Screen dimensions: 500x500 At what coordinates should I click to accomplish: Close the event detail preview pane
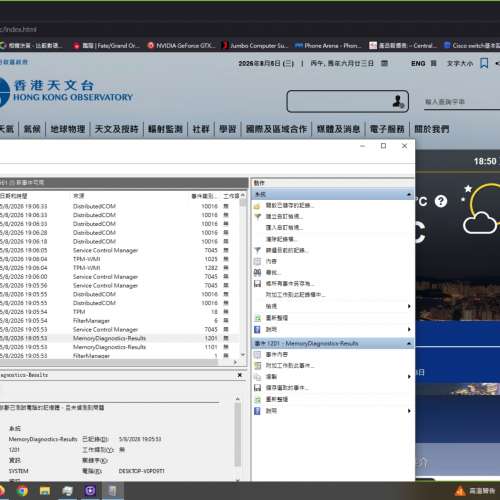click(x=240, y=375)
